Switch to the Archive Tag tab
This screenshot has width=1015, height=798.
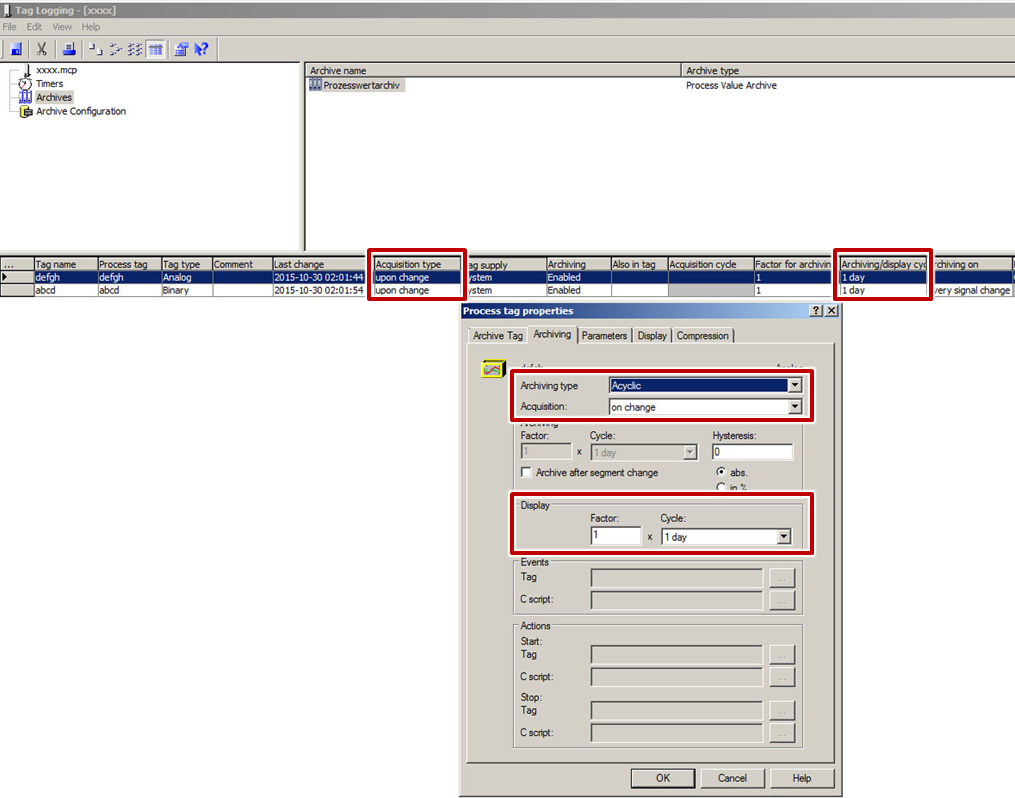[x=497, y=335]
